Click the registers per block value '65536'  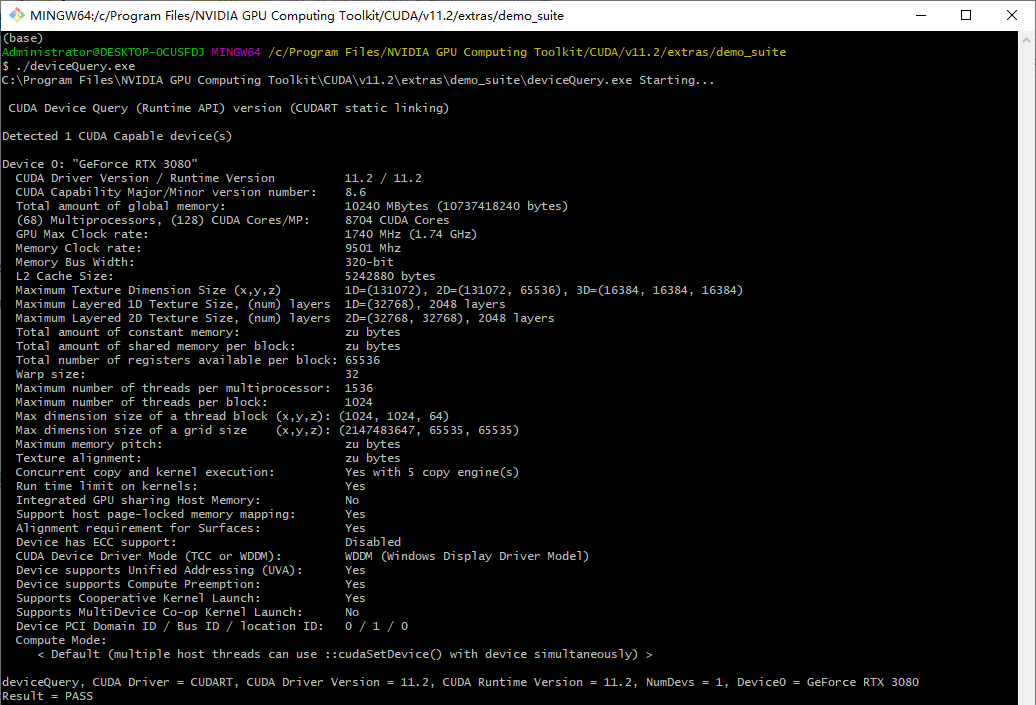pos(363,360)
